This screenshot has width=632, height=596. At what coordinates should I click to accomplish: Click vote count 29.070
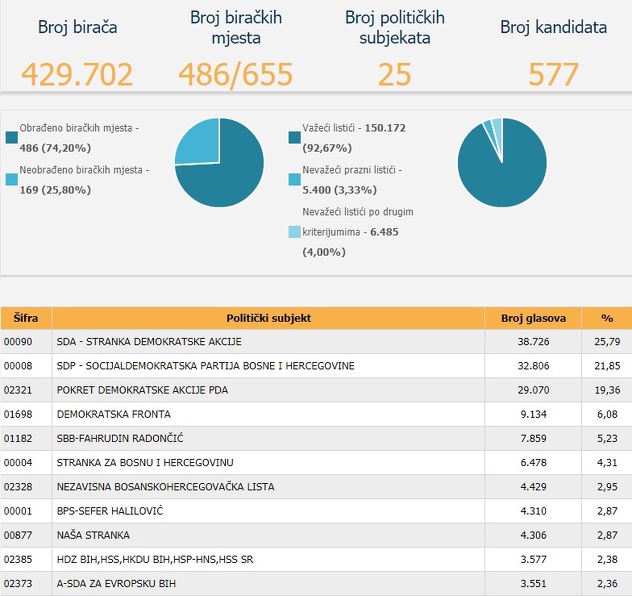click(533, 390)
